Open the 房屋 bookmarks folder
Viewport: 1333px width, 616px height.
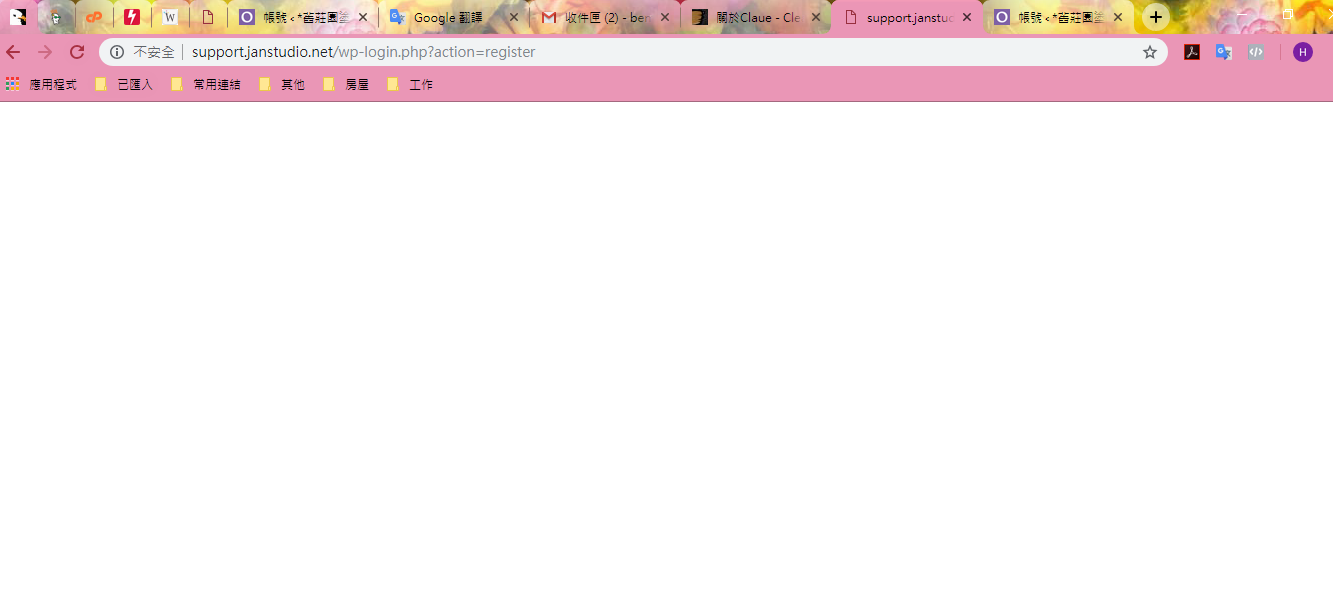click(x=346, y=85)
